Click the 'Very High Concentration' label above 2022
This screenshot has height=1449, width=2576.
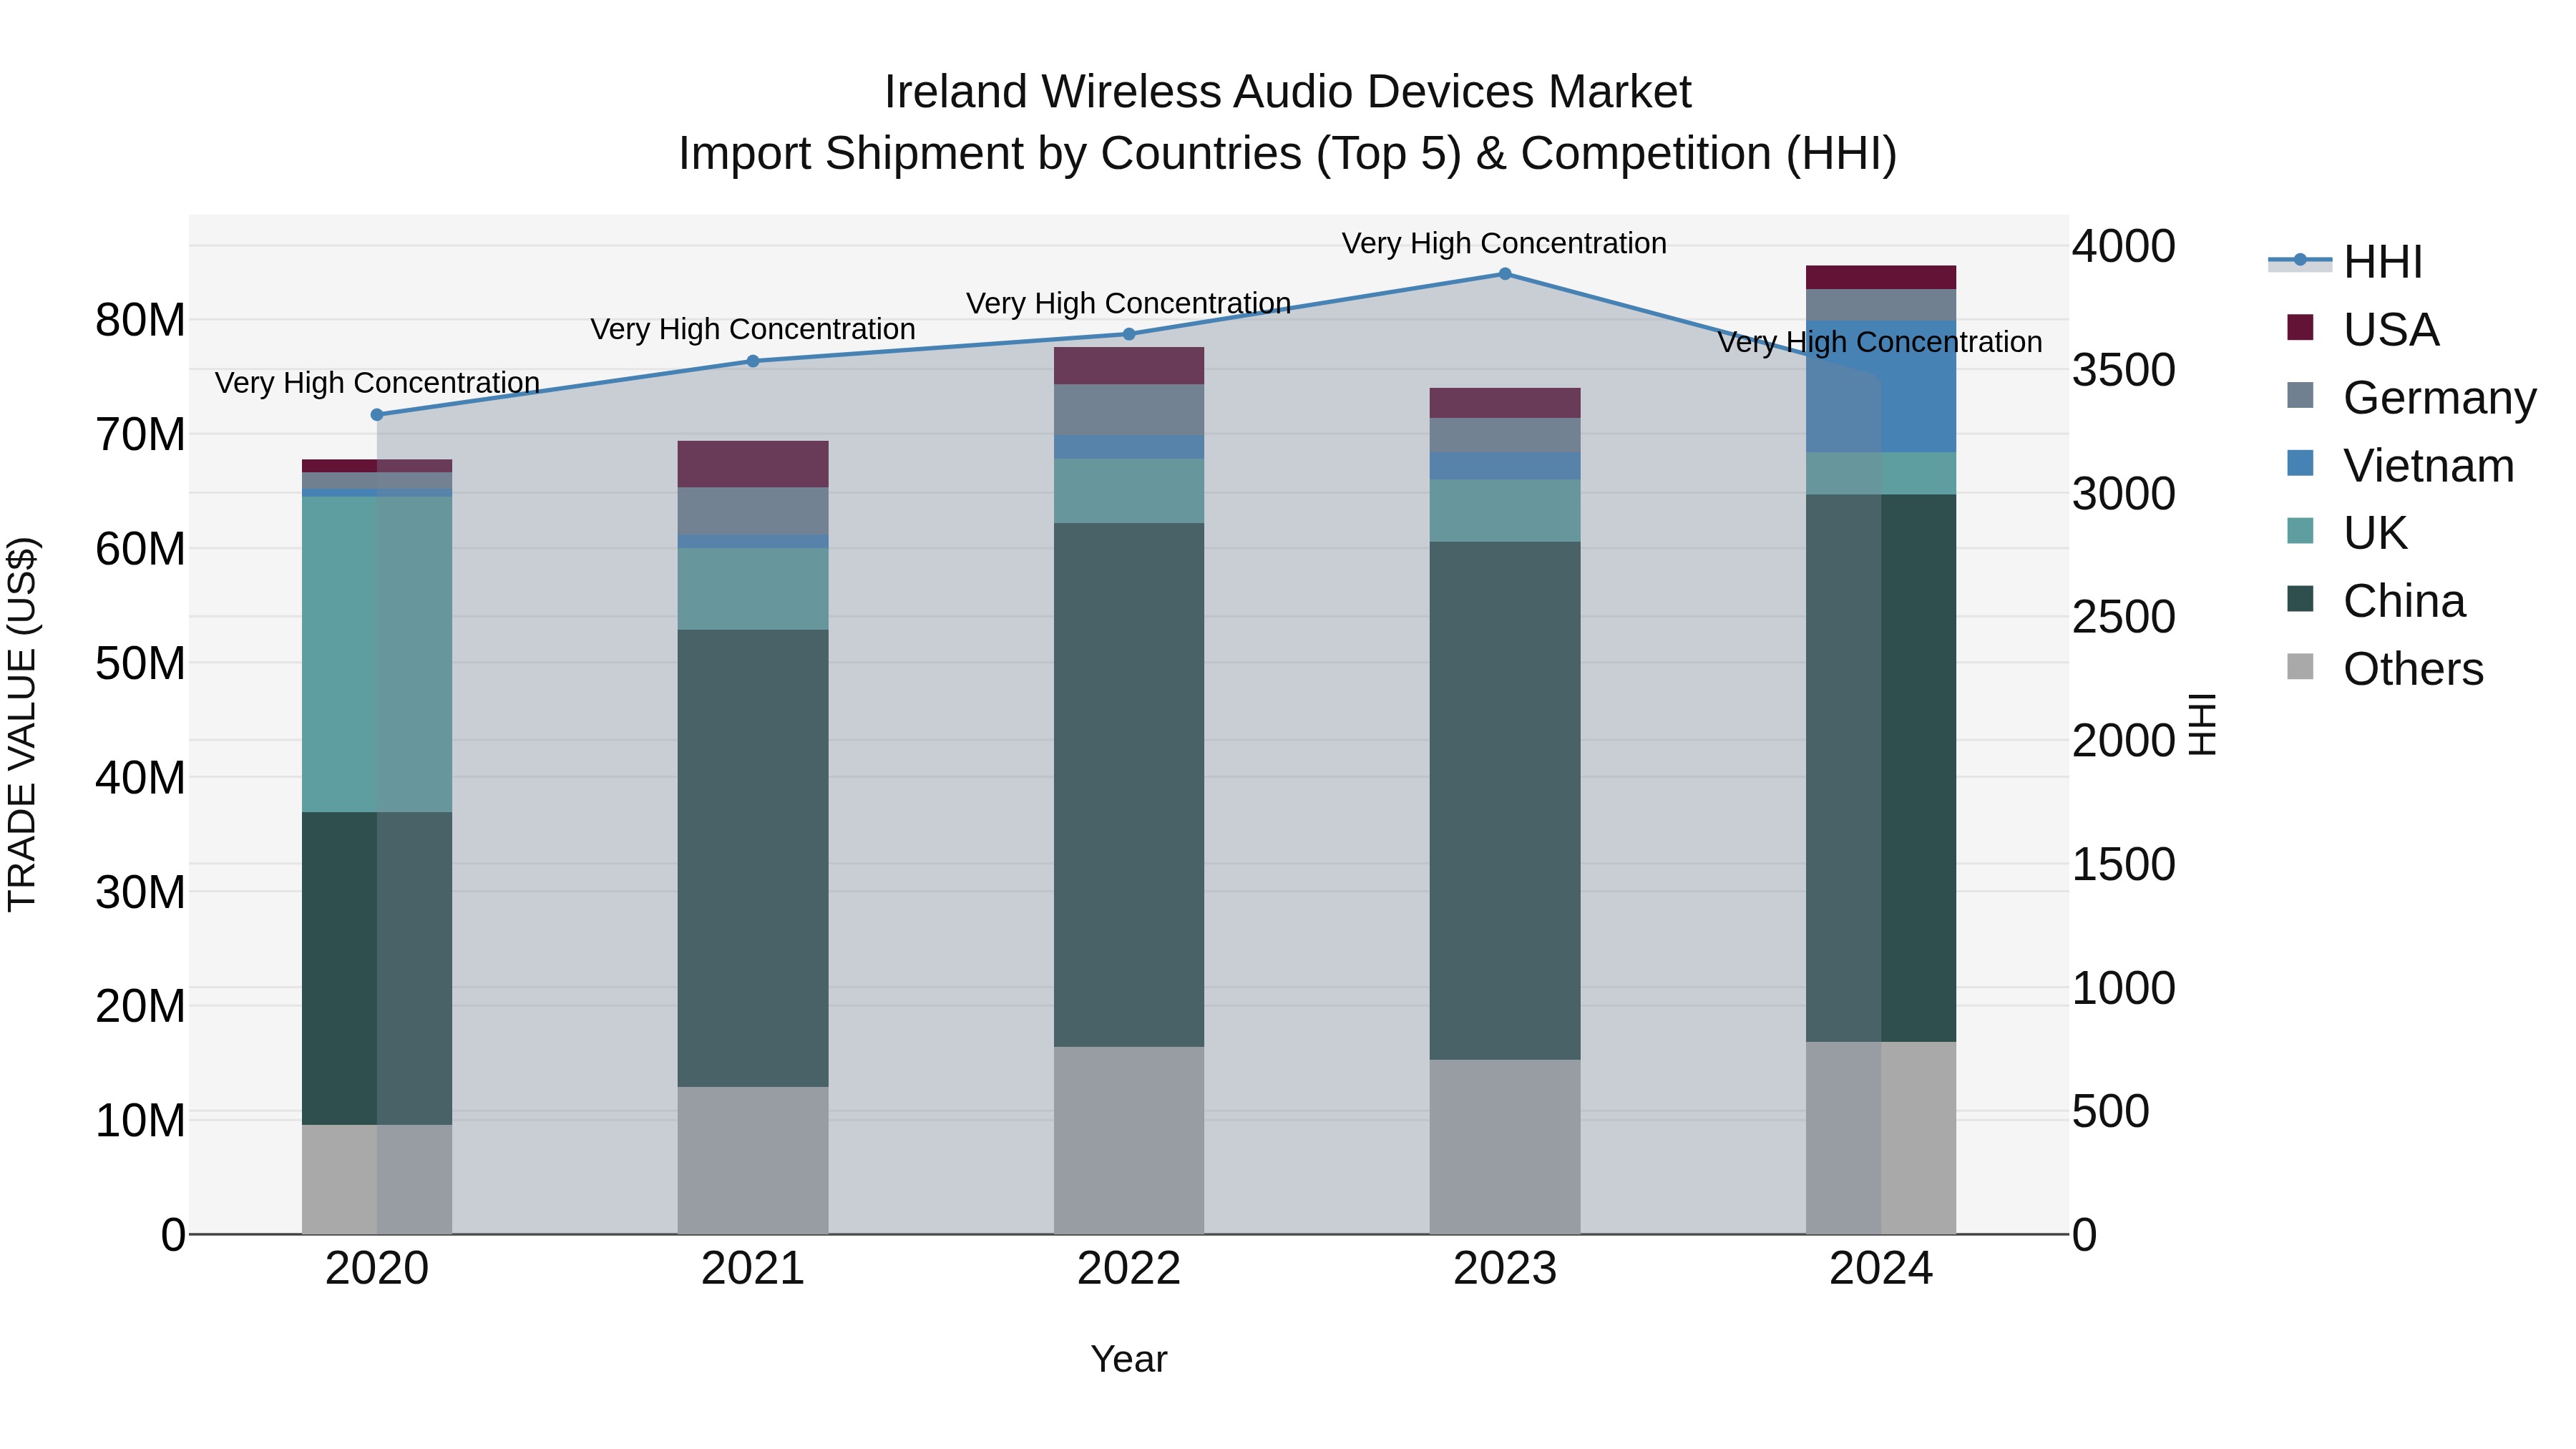coord(1129,303)
